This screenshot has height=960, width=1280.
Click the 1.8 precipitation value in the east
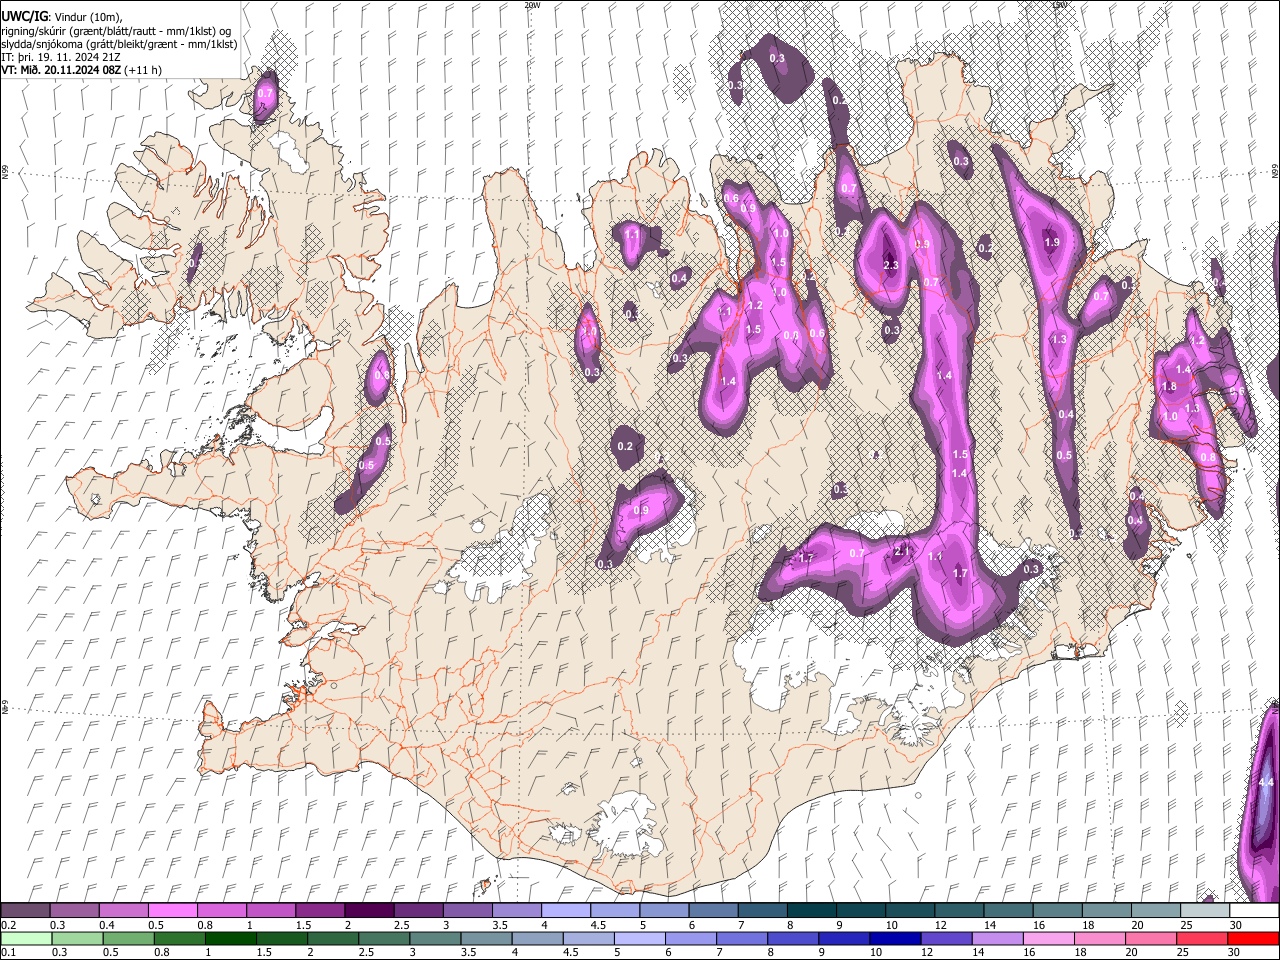point(1168,387)
